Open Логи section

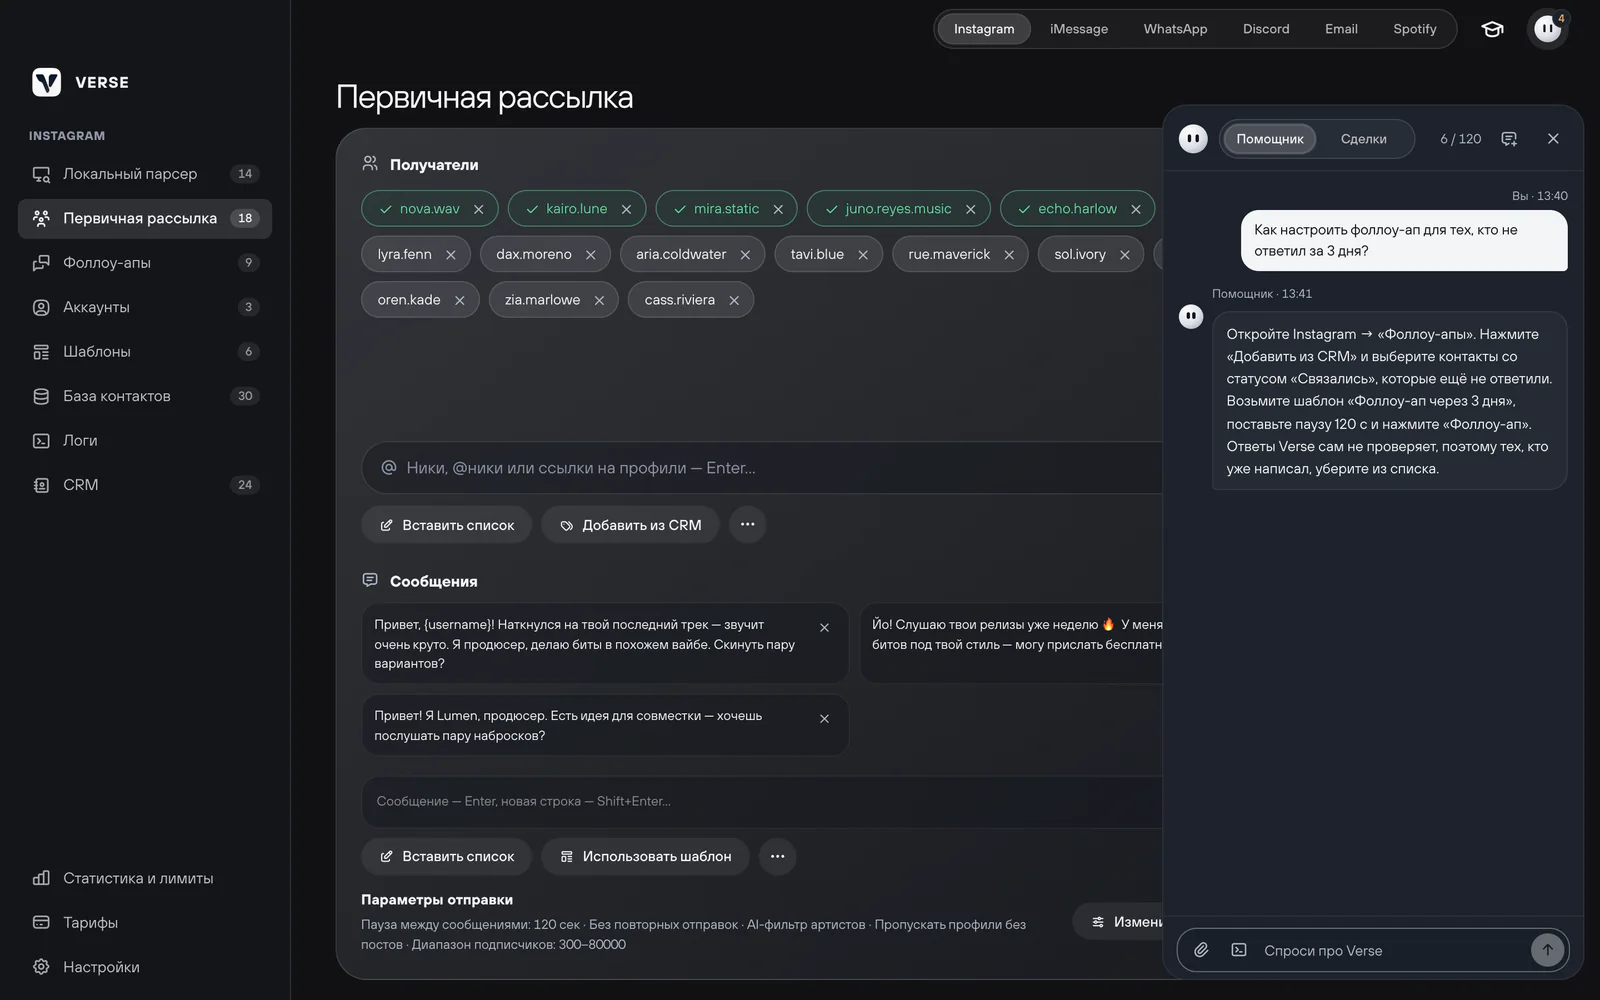[x=145, y=441]
